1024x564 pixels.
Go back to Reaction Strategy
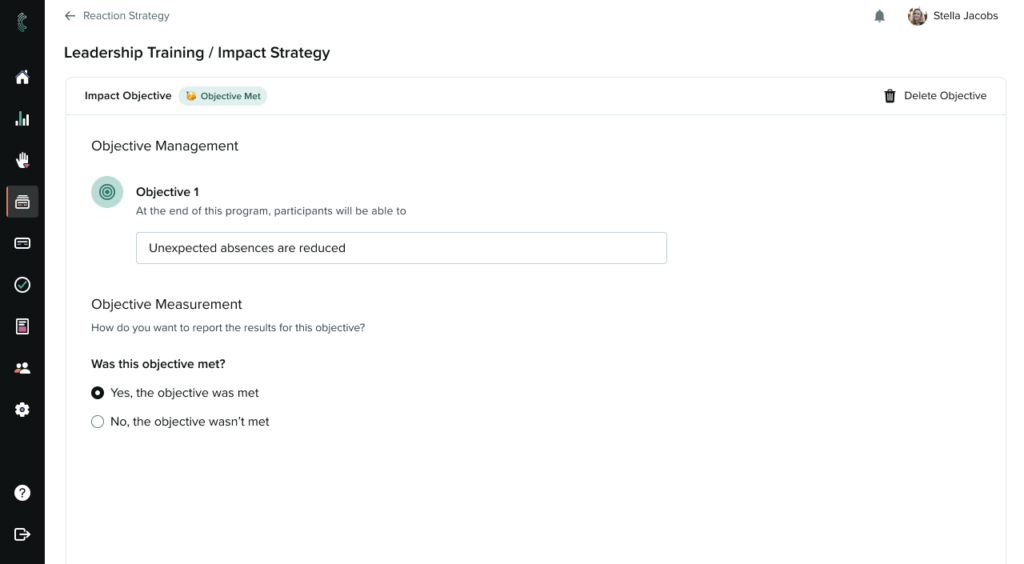pyautogui.click(x=117, y=16)
